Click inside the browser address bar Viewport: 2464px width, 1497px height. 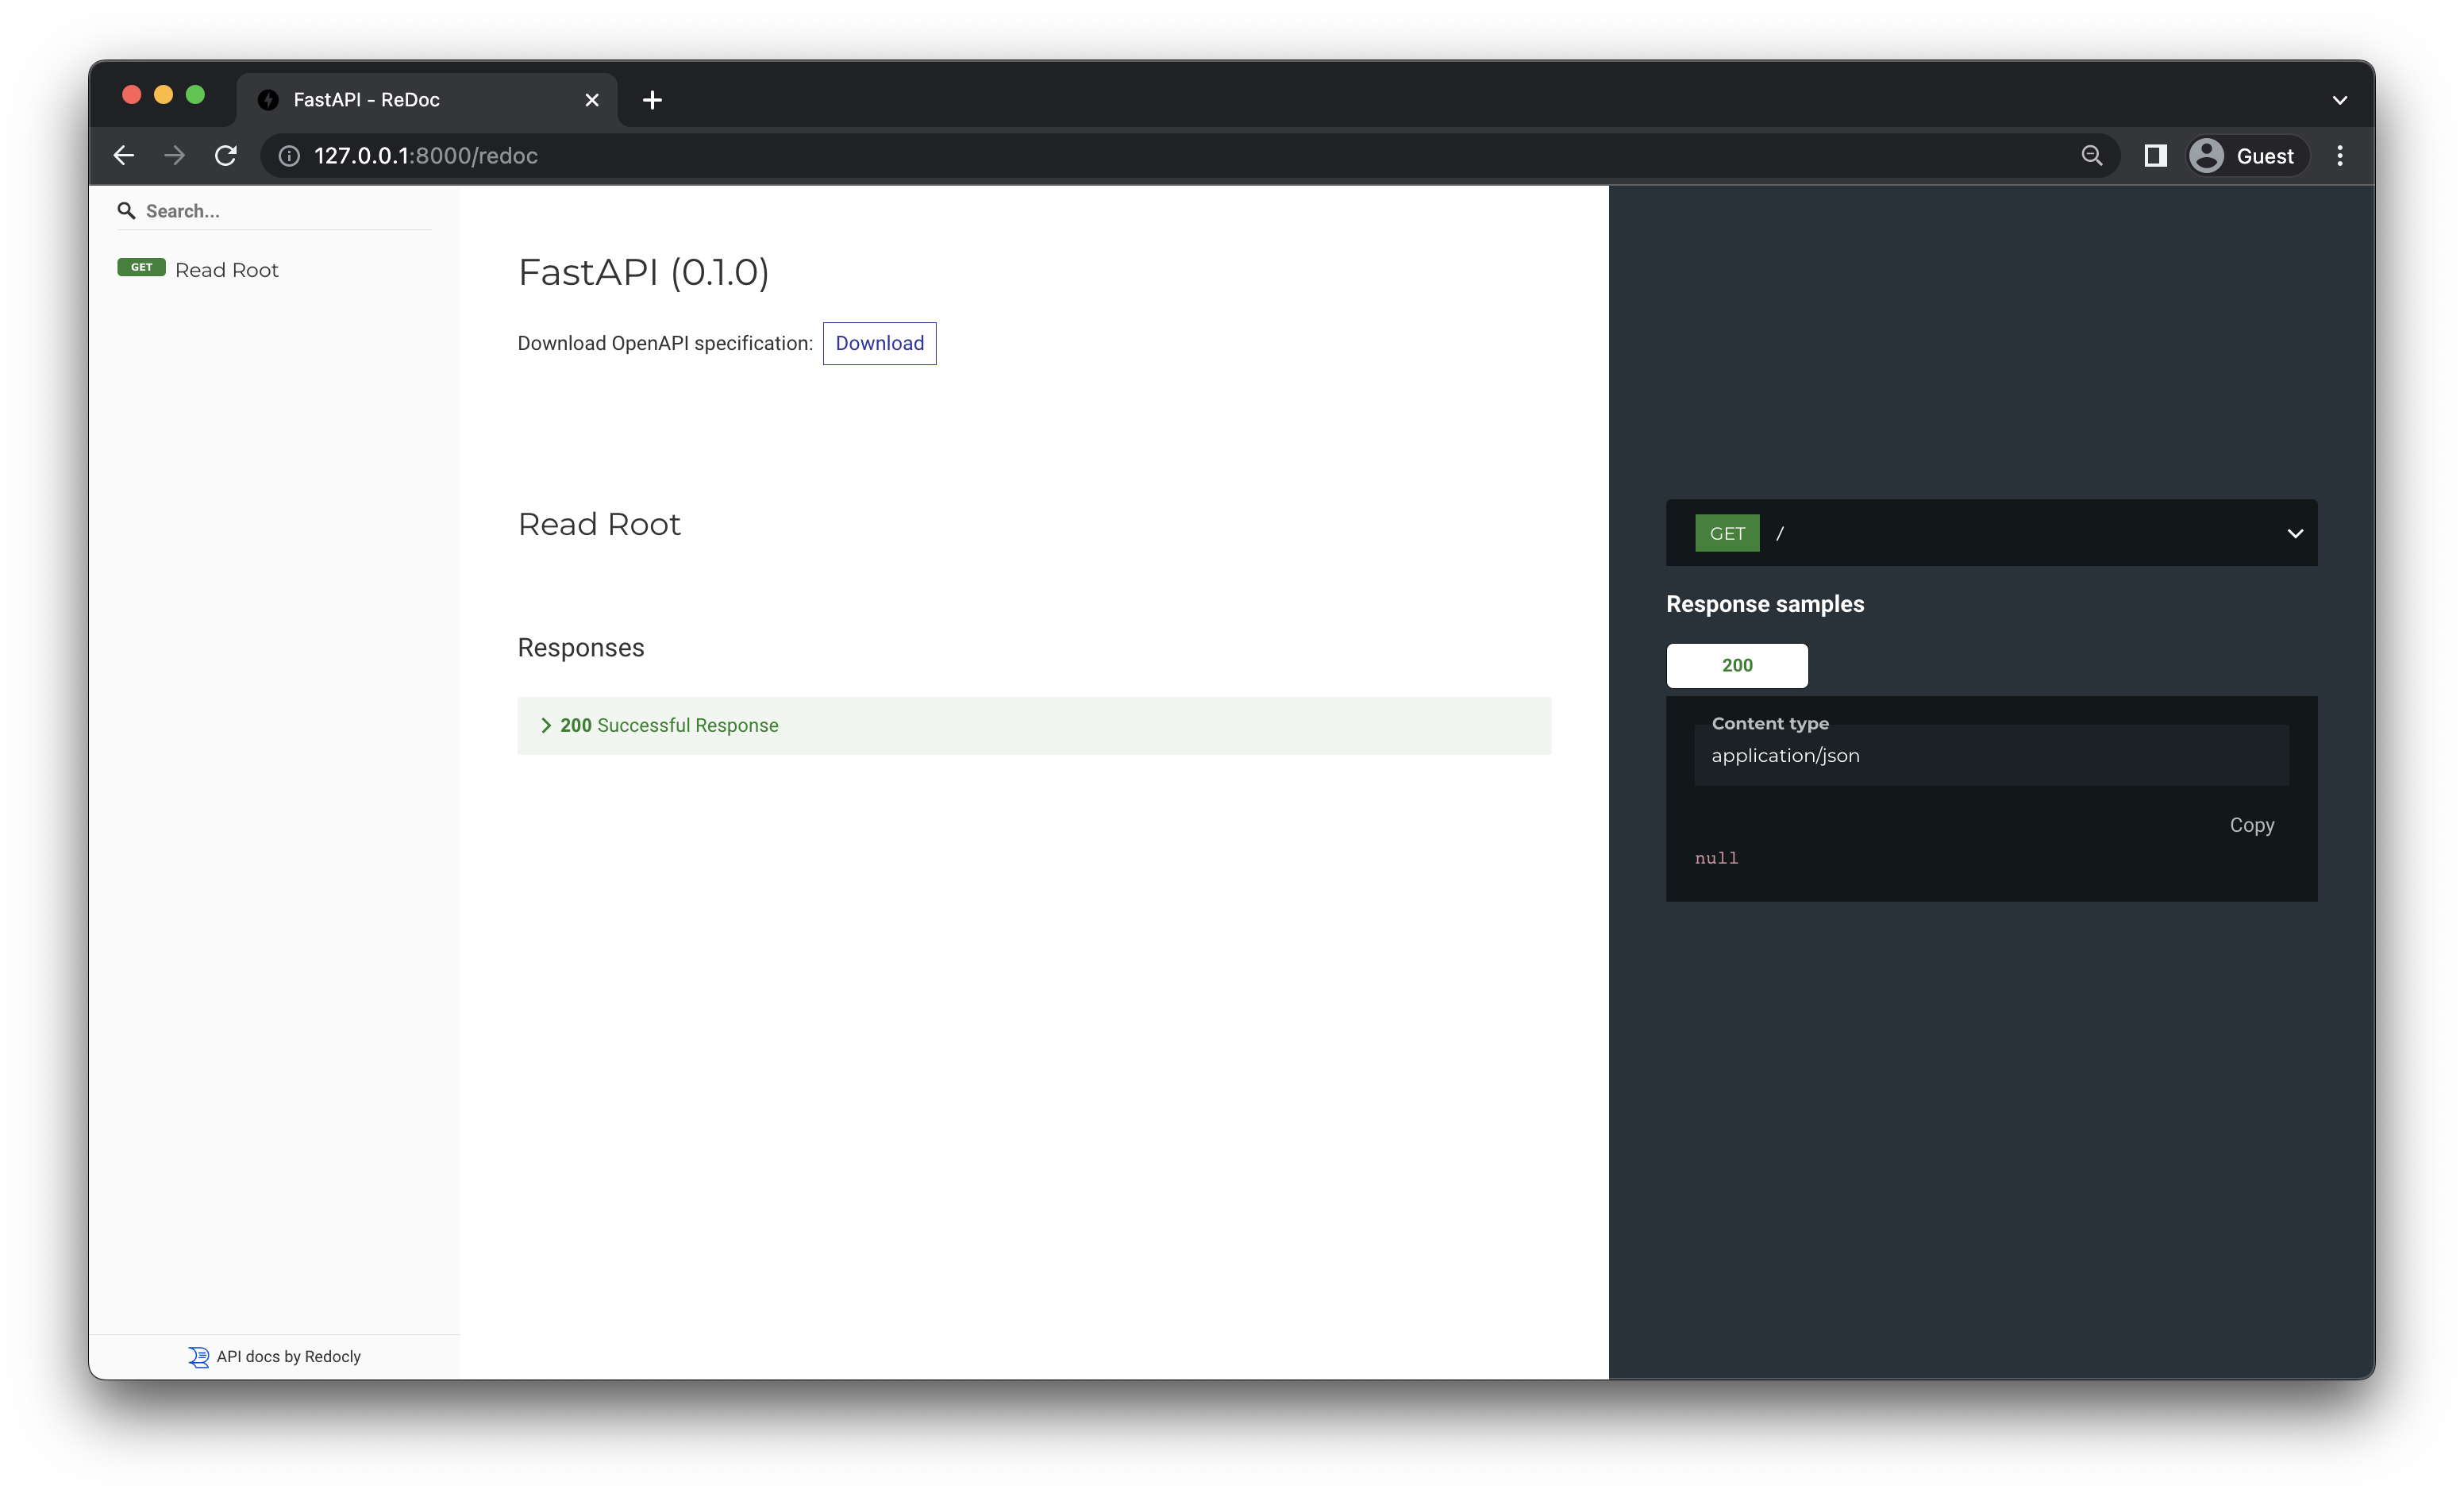click(x=700, y=156)
